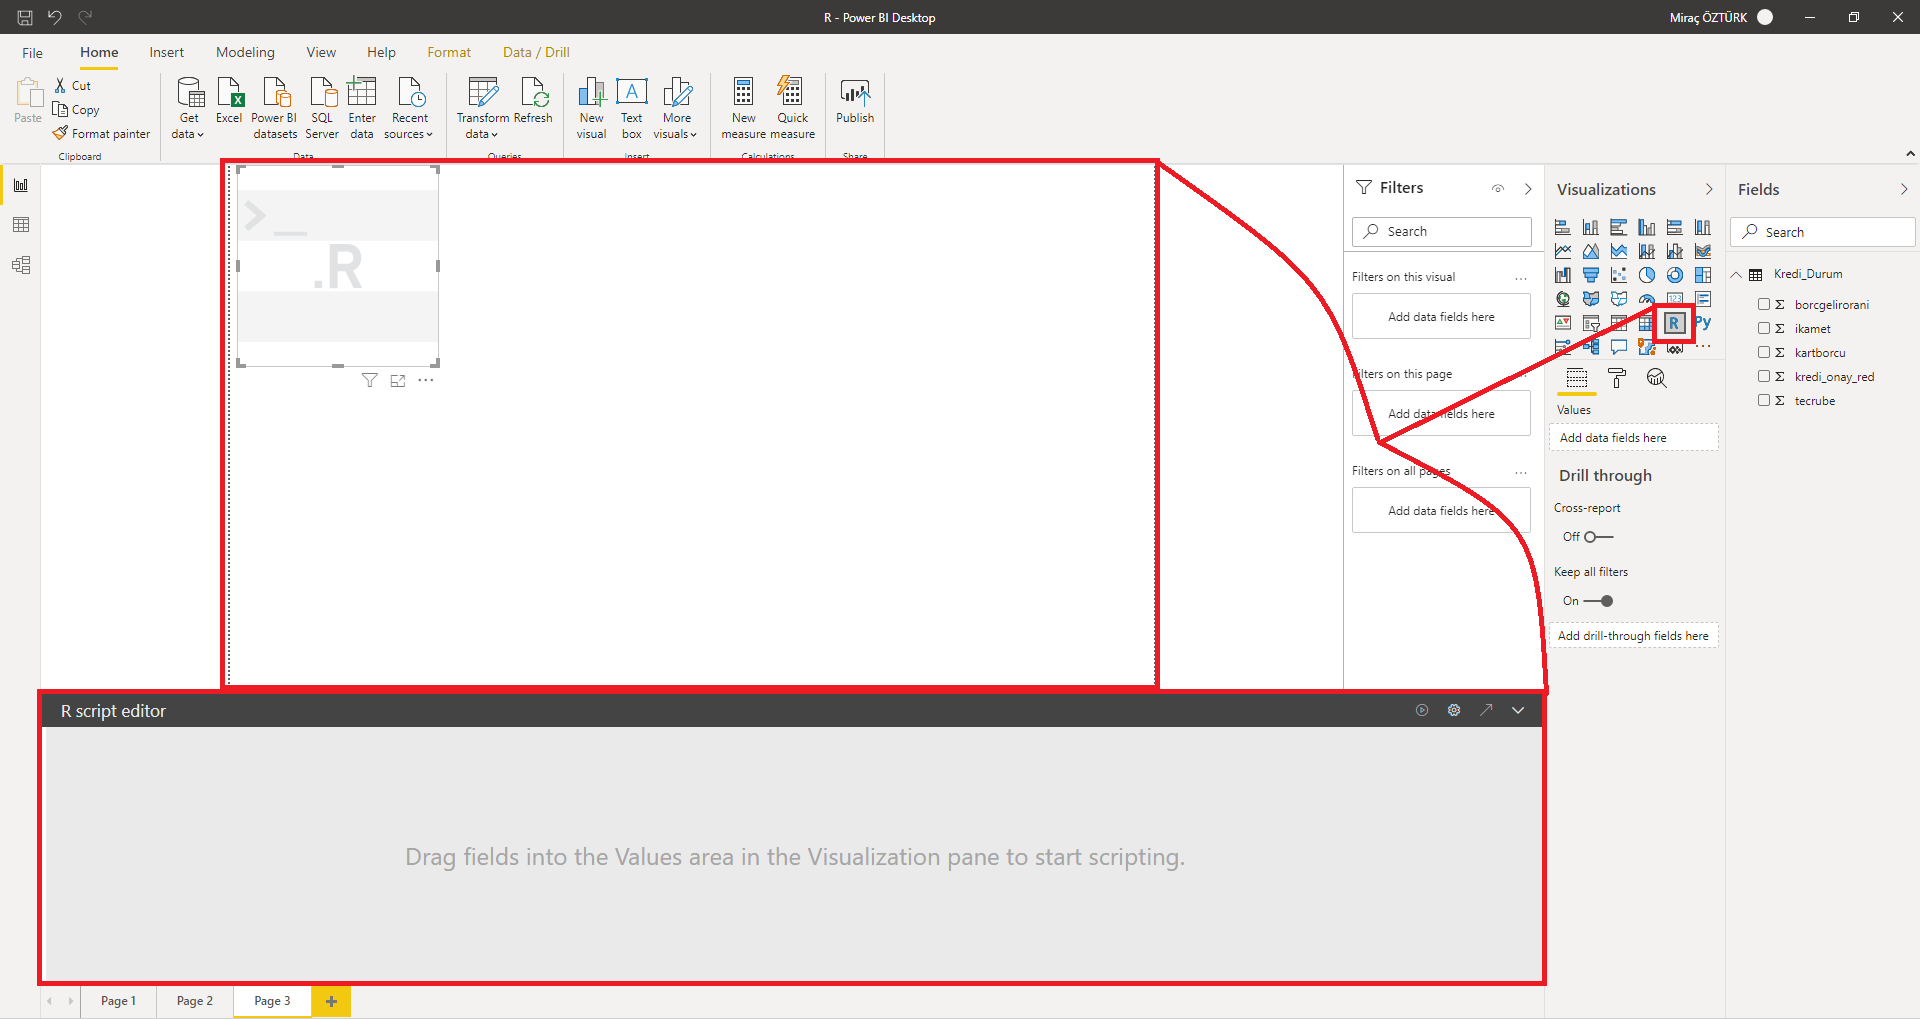
Task: Toggle the Keep all filters switch
Action: click(x=1598, y=601)
